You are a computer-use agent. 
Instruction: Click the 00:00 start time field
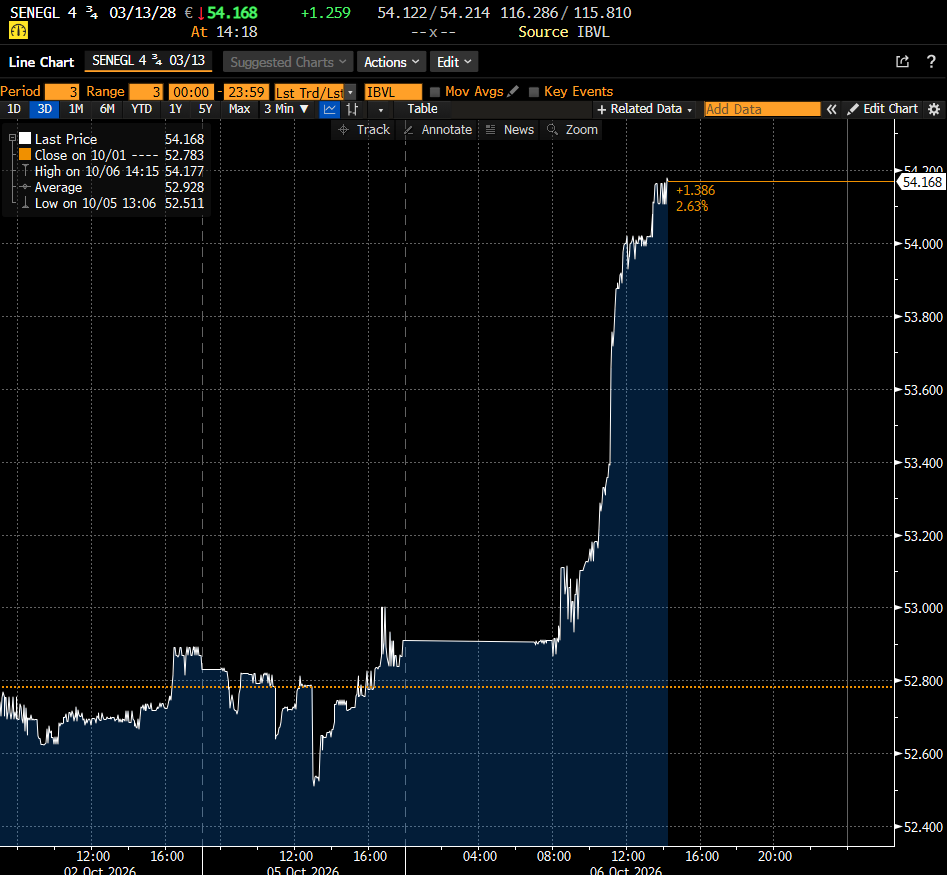[x=191, y=92]
